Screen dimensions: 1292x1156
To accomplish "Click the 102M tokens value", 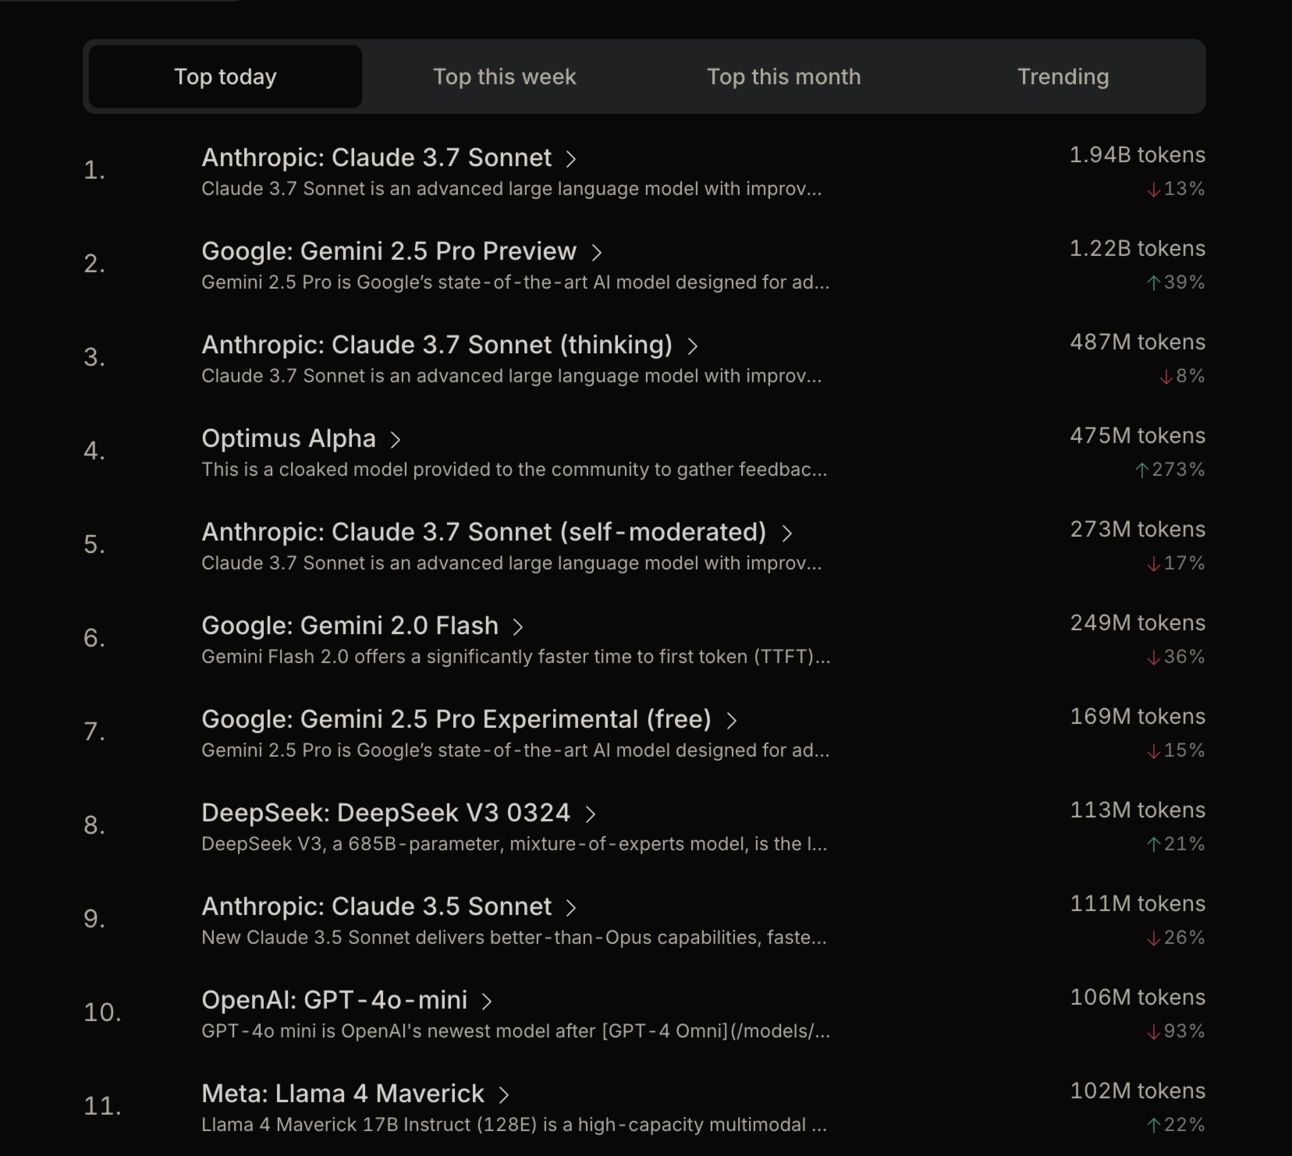I will 1137,1091.
